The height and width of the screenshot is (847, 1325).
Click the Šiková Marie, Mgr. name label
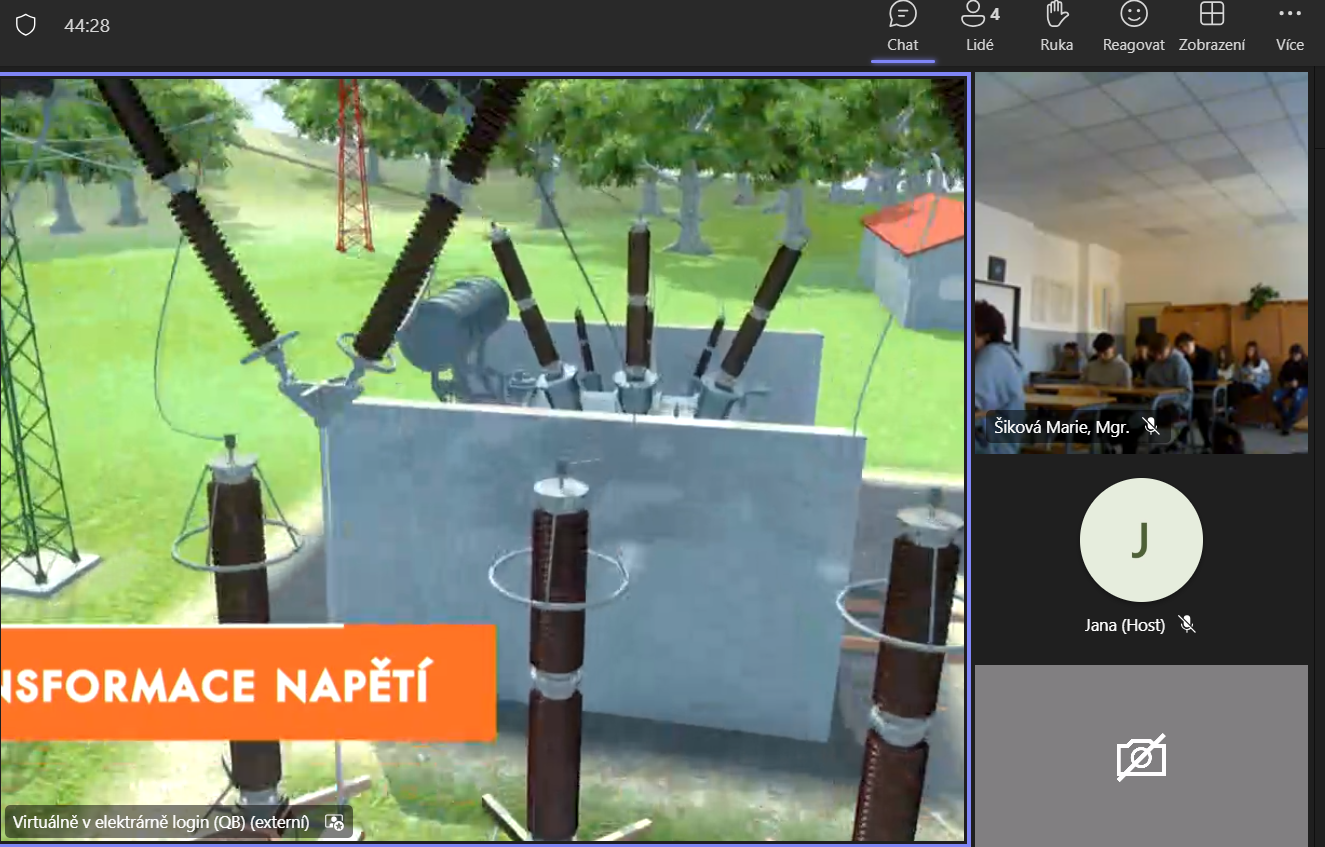click(x=1062, y=427)
